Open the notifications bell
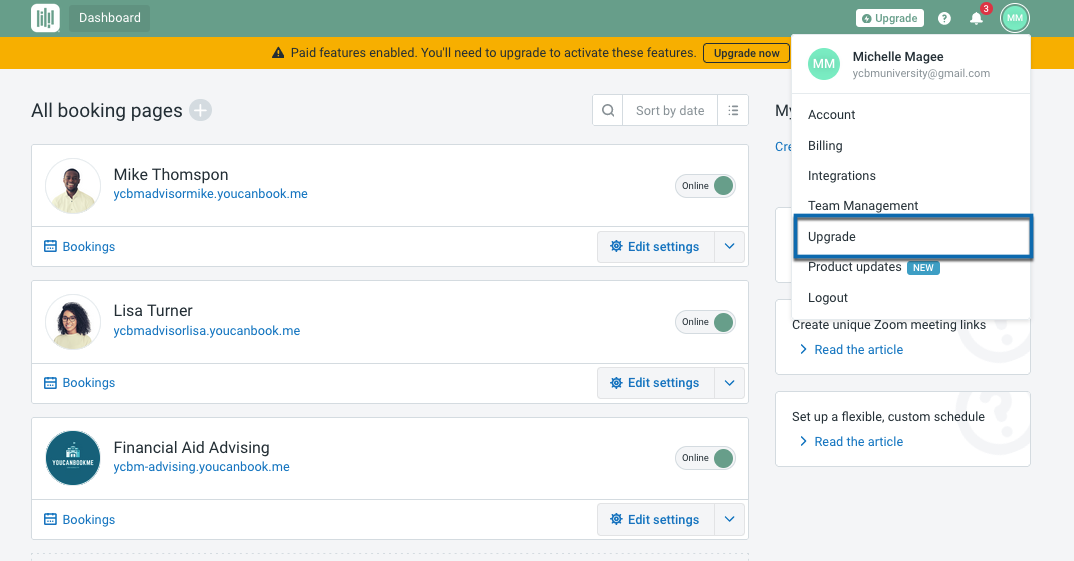 pyautogui.click(x=976, y=18)
